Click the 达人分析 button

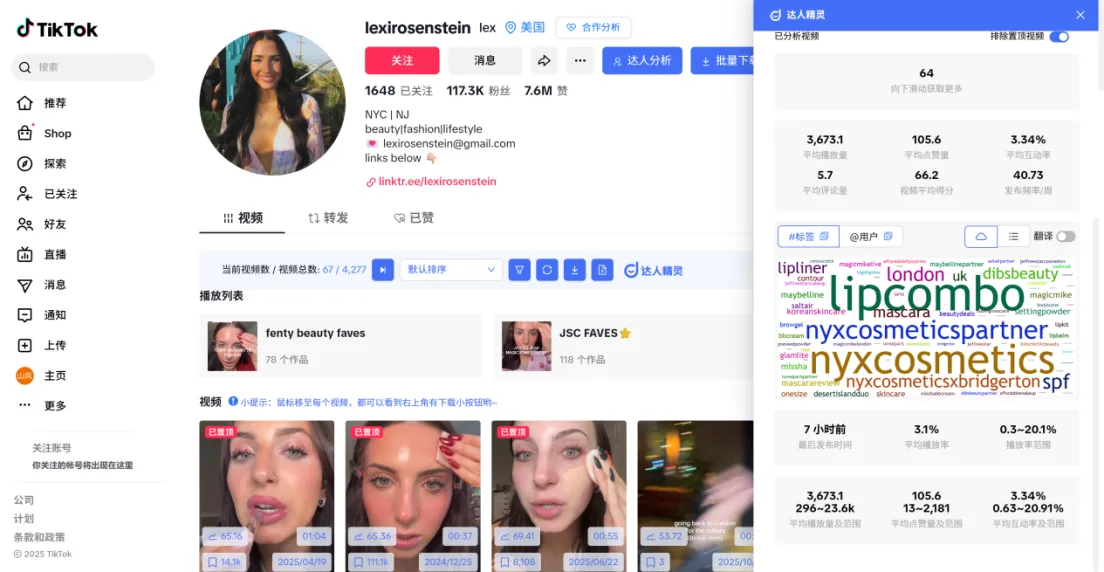tap(642, 61)
